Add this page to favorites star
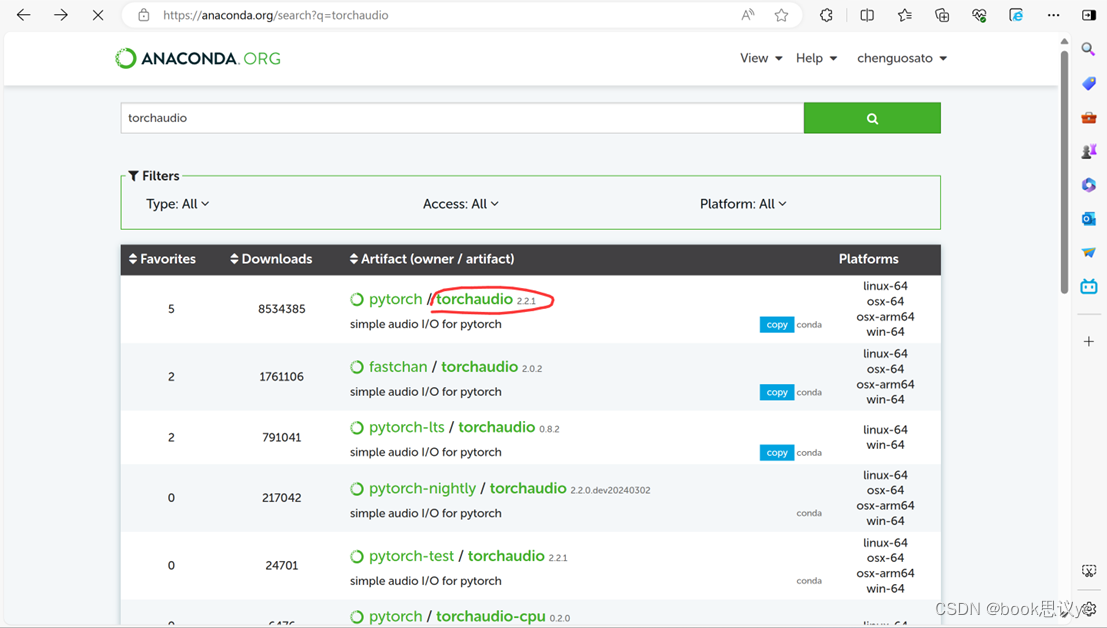 [781, 15]
